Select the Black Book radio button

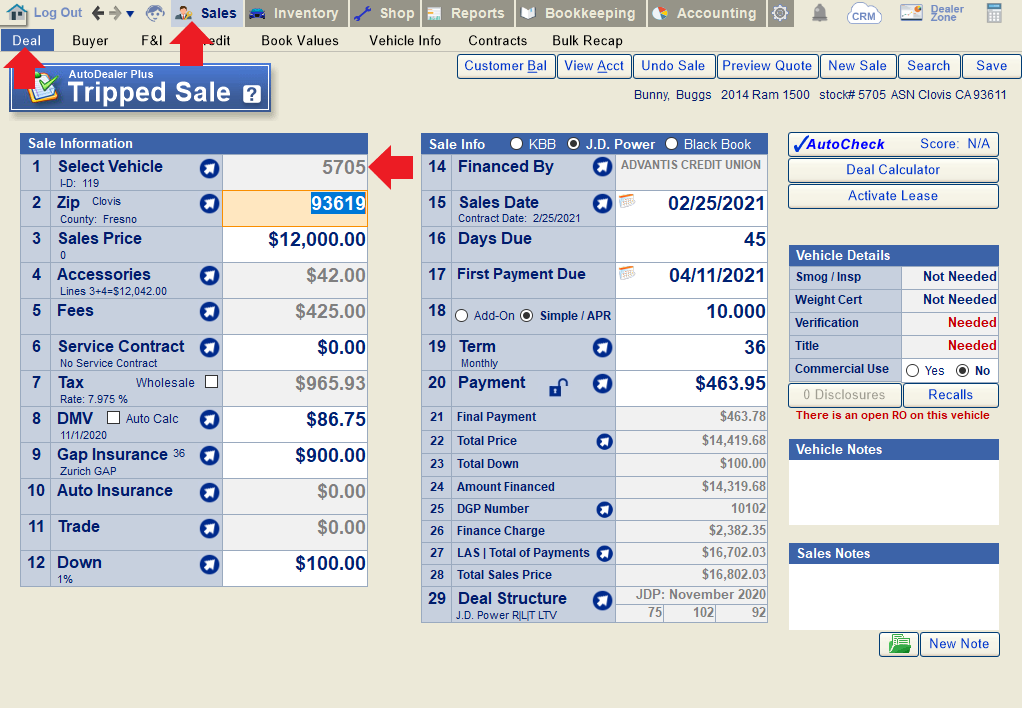671,143
